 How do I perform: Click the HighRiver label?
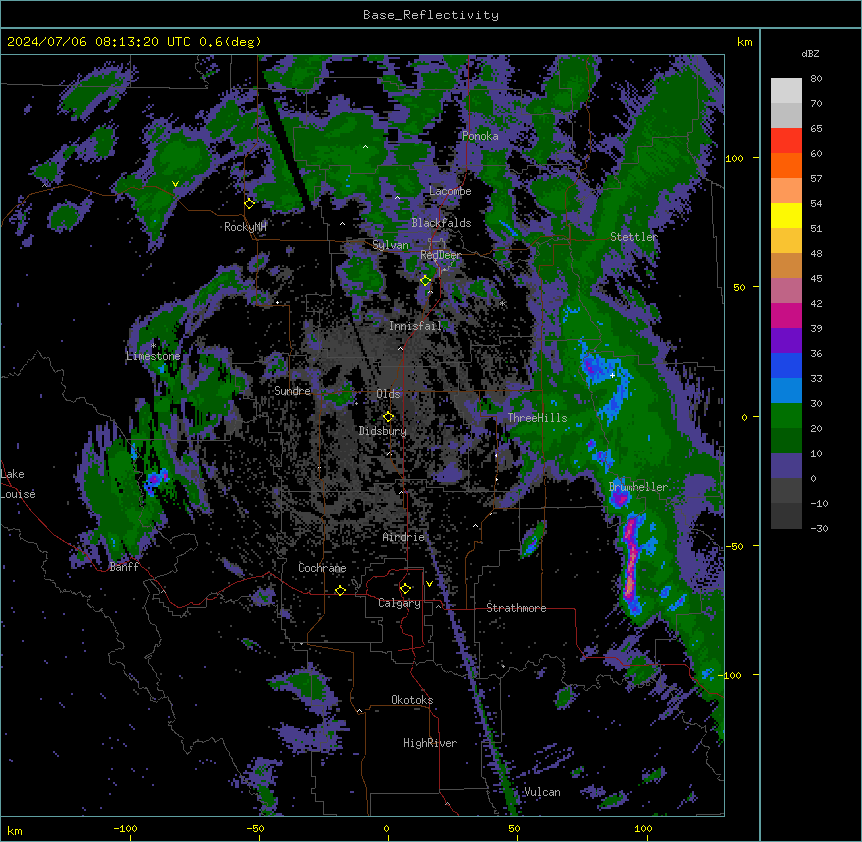430,743
